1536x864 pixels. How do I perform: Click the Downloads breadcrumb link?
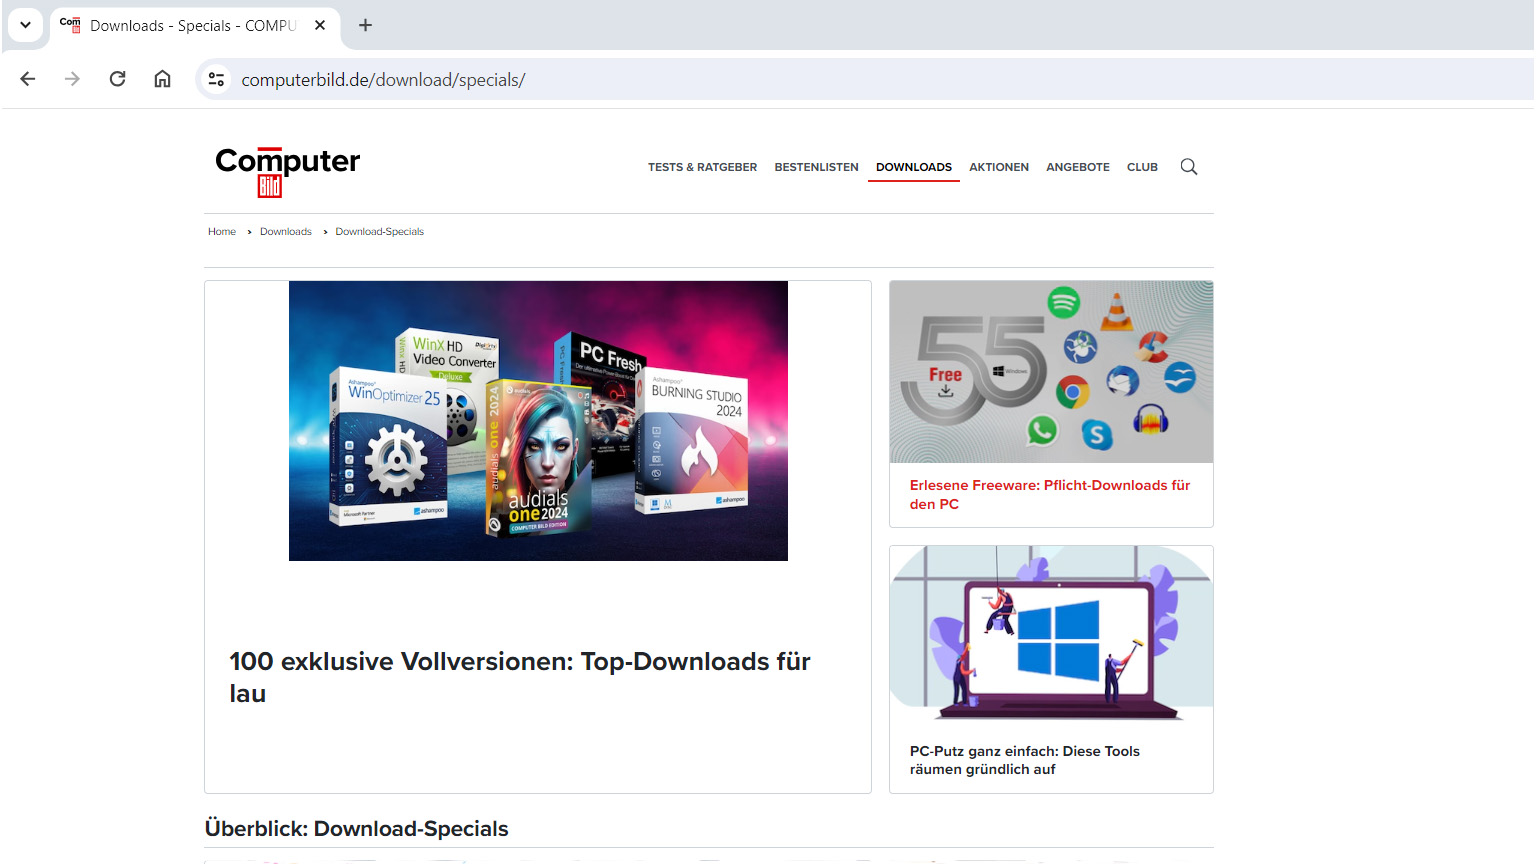tap(286, 232)
